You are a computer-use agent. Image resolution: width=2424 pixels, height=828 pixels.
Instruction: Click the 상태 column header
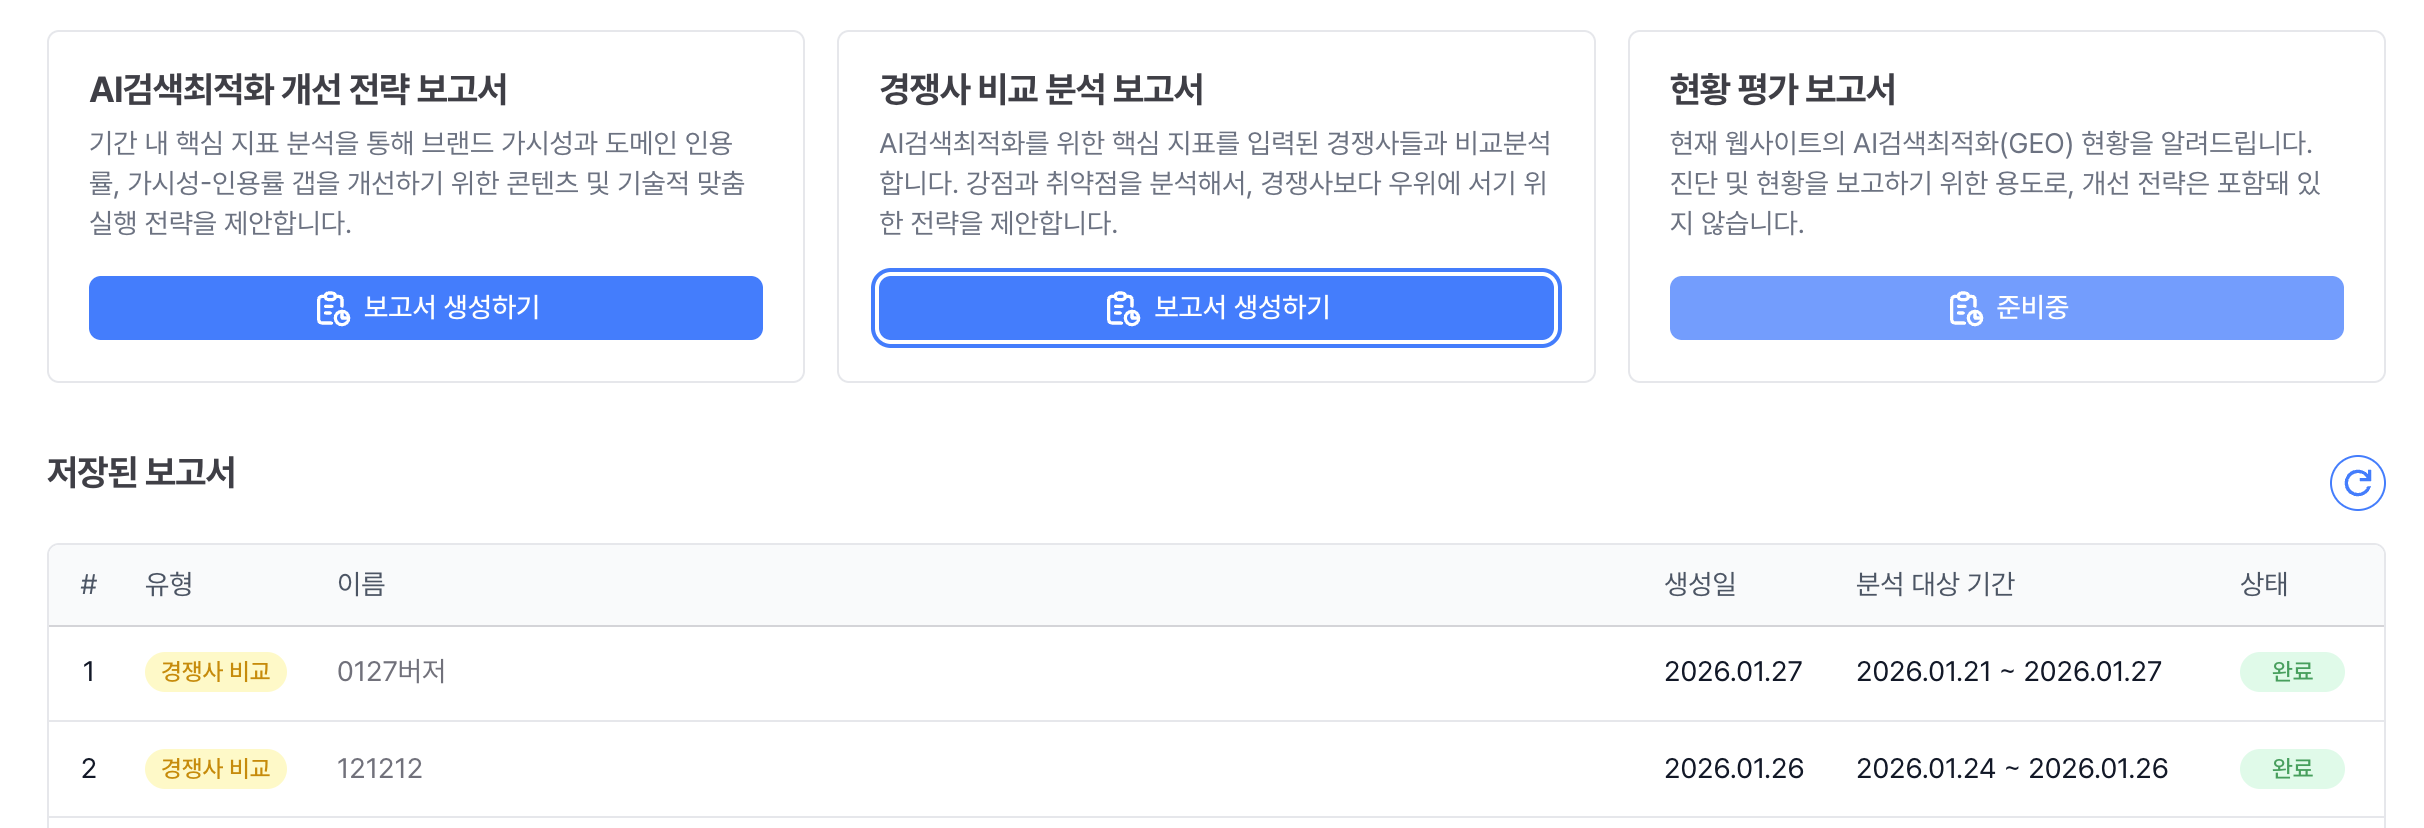[x=2263, y=584]
